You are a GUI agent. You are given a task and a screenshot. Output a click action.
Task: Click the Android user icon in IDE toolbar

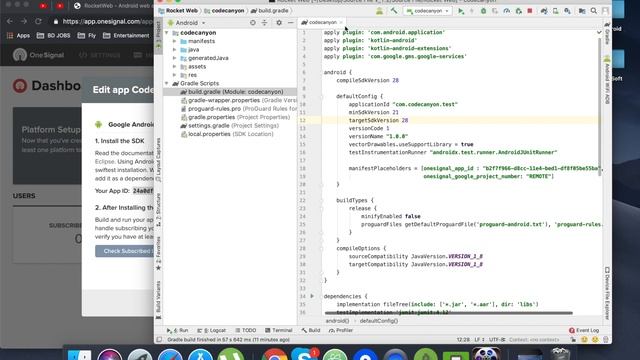coord(379,11)
